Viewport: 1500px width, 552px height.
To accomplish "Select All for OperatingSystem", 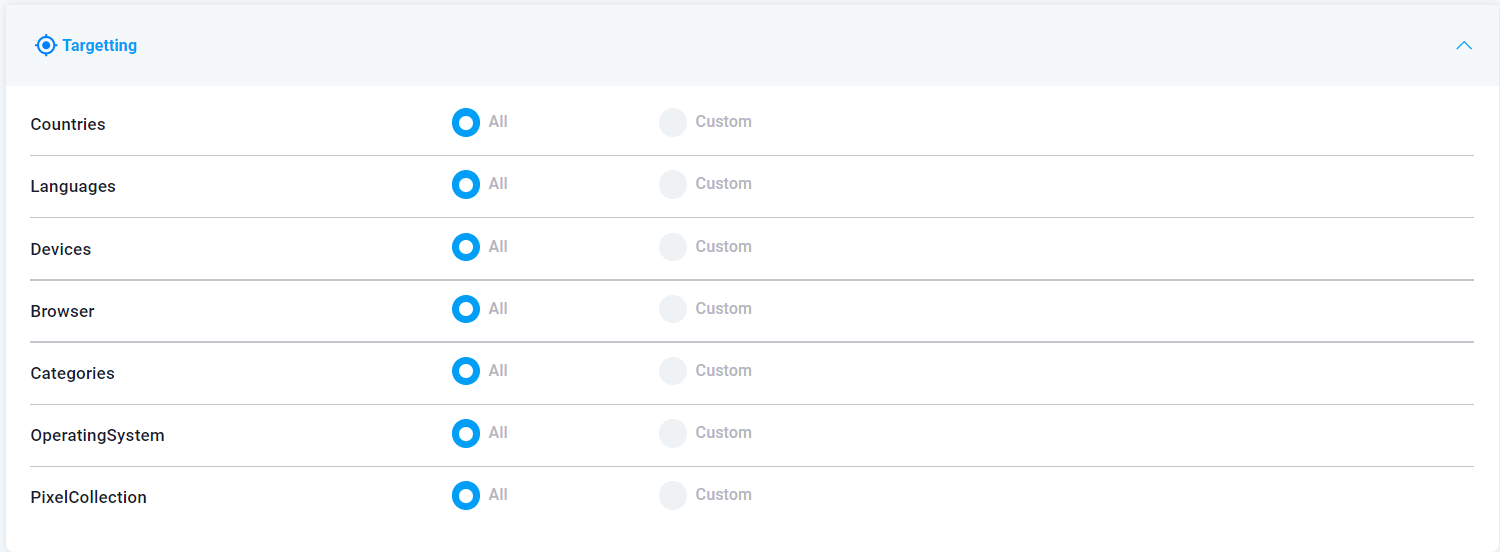I will coord(466,433).
